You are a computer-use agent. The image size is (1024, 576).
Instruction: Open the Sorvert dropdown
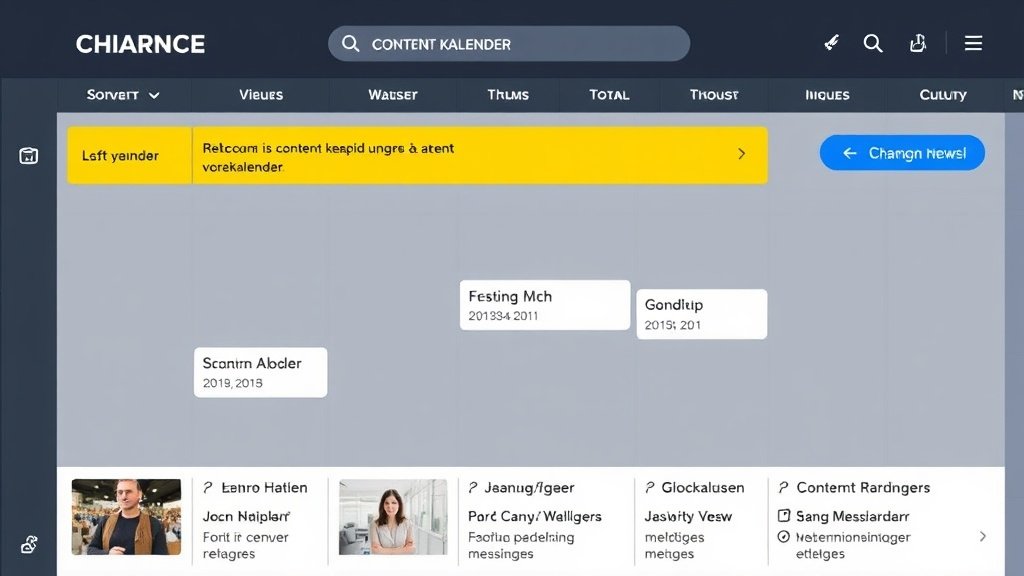point(123,95)
